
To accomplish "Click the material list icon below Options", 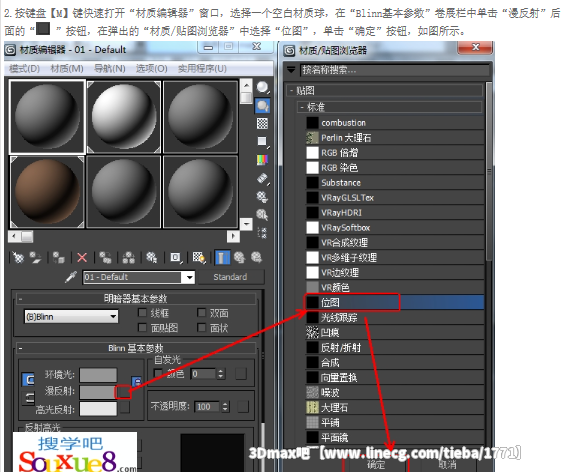I will pyautogui.click(x=262, y=233).
